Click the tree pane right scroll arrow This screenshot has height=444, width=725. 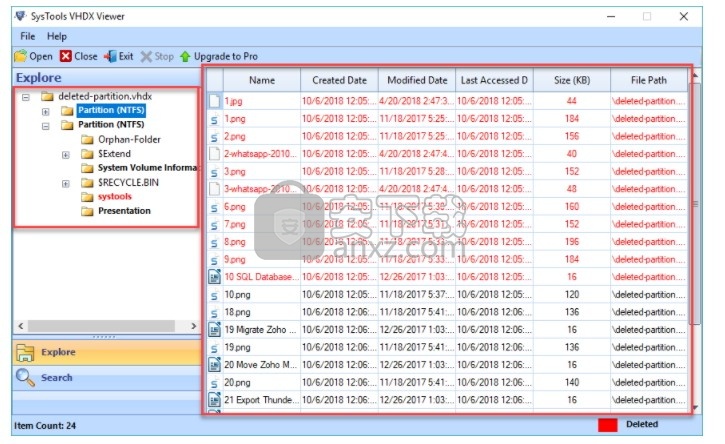pos(194,326)
